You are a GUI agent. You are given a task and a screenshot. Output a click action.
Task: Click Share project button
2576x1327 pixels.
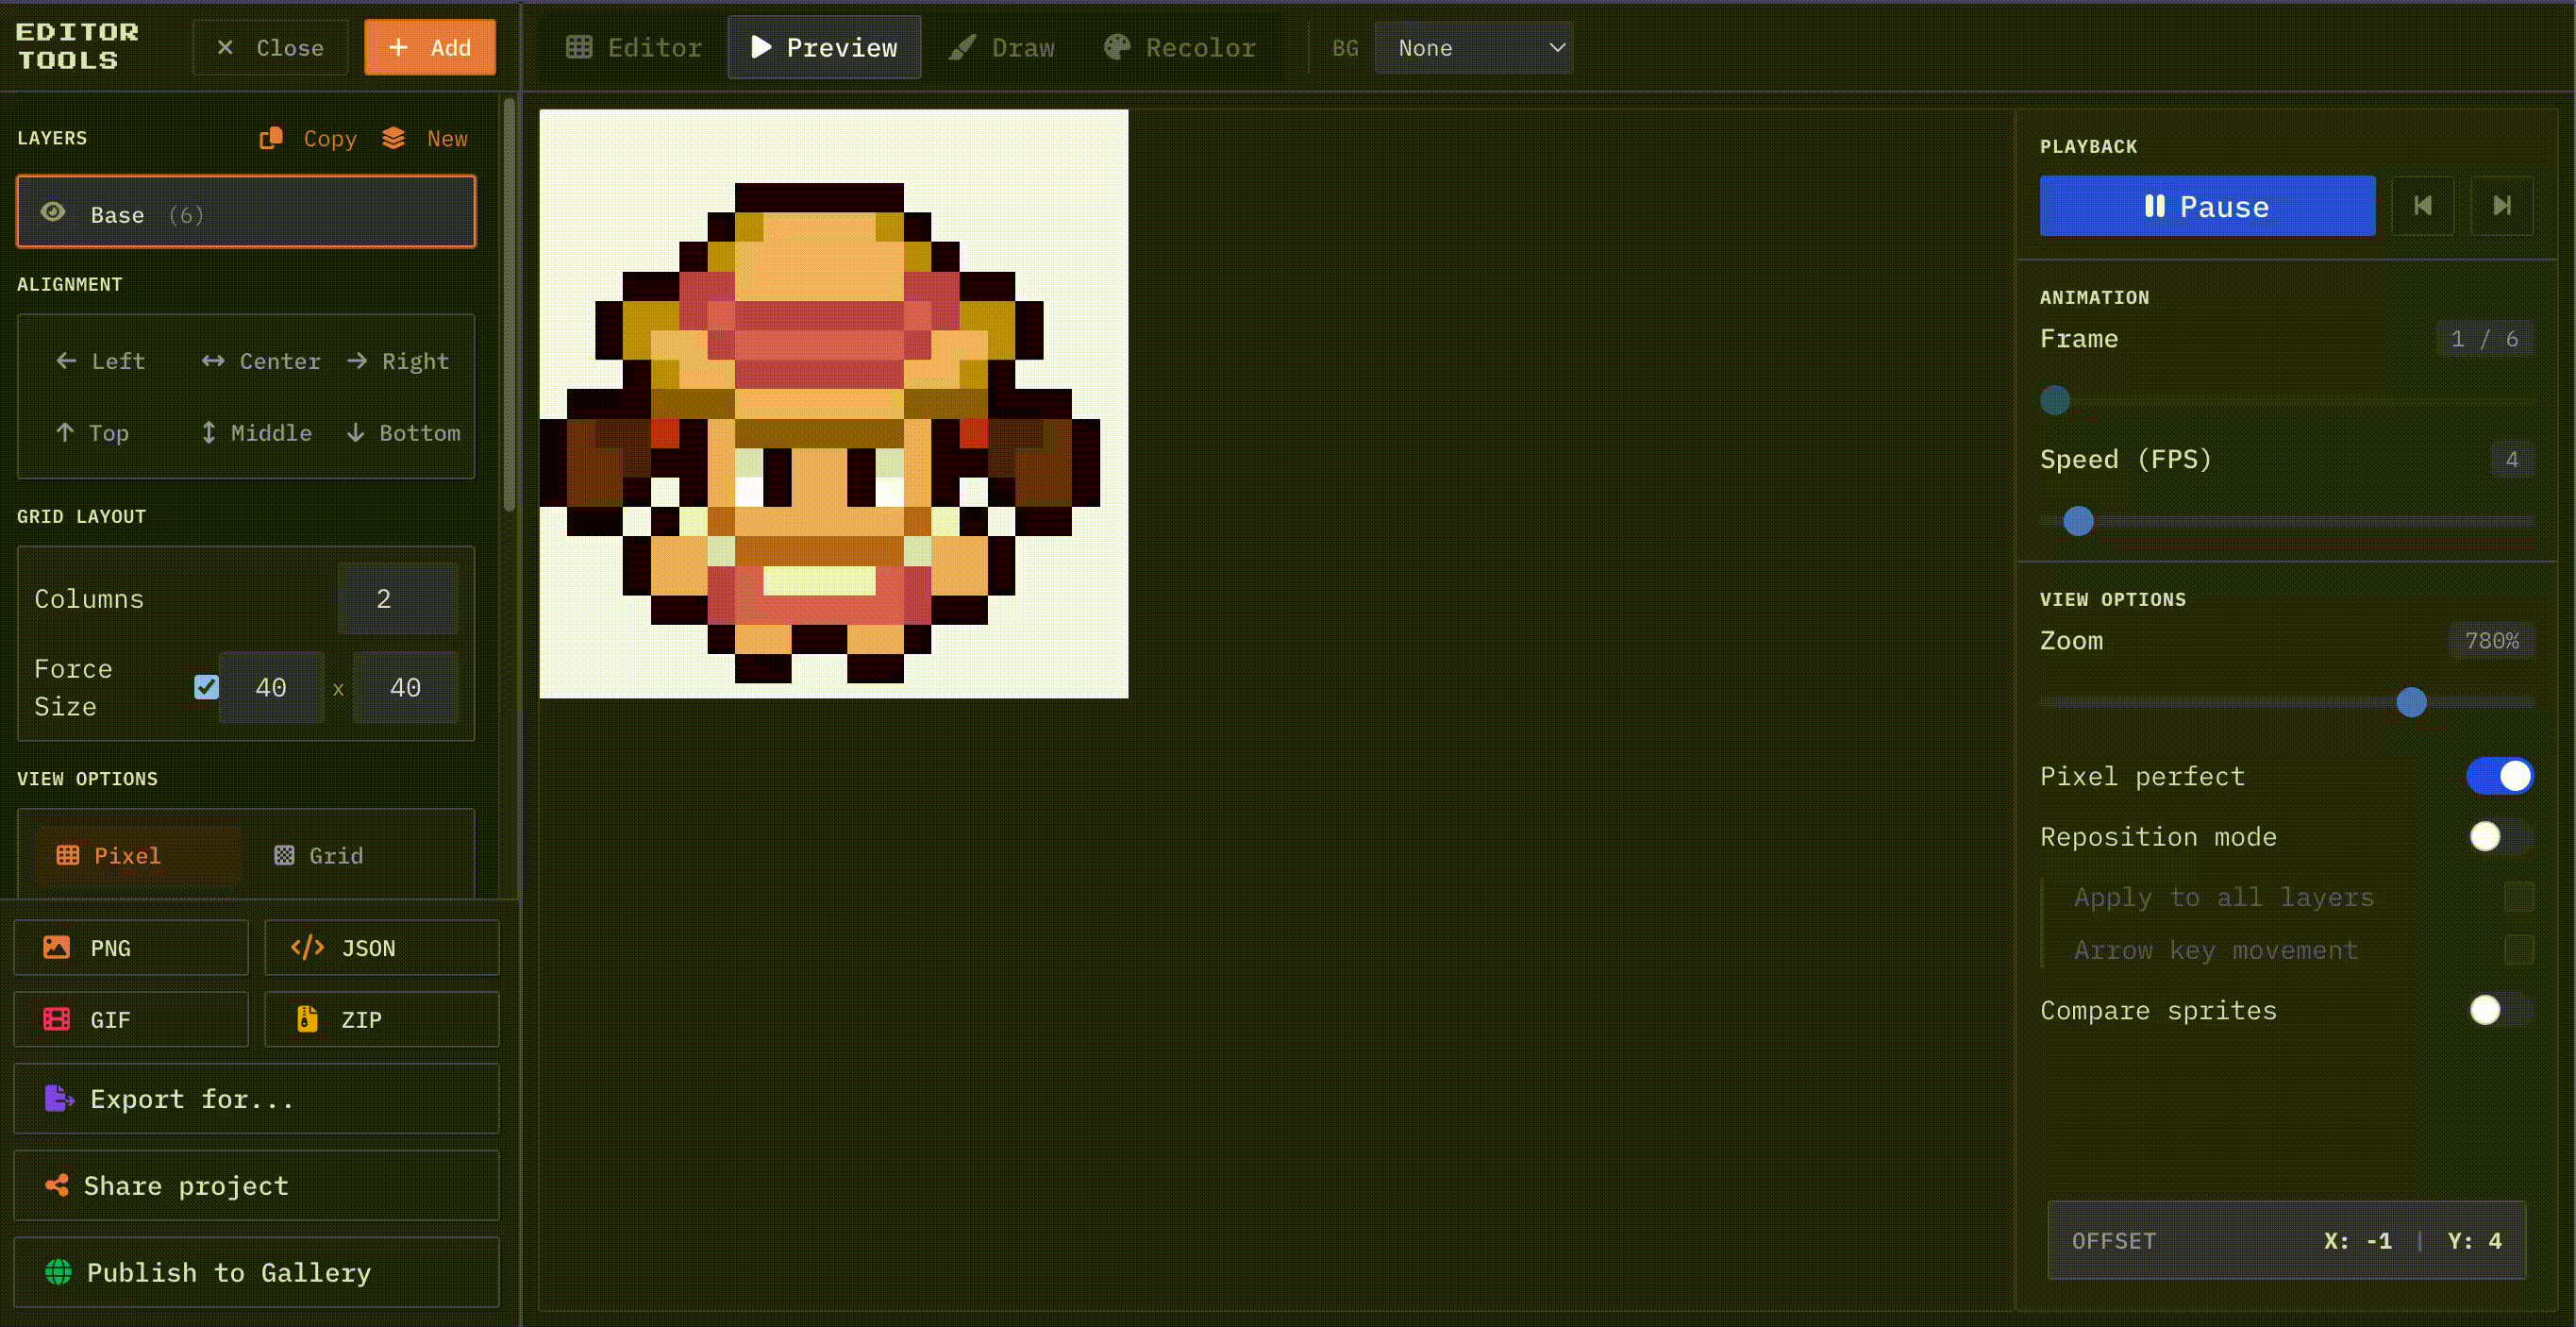(x=256, y=1185)
